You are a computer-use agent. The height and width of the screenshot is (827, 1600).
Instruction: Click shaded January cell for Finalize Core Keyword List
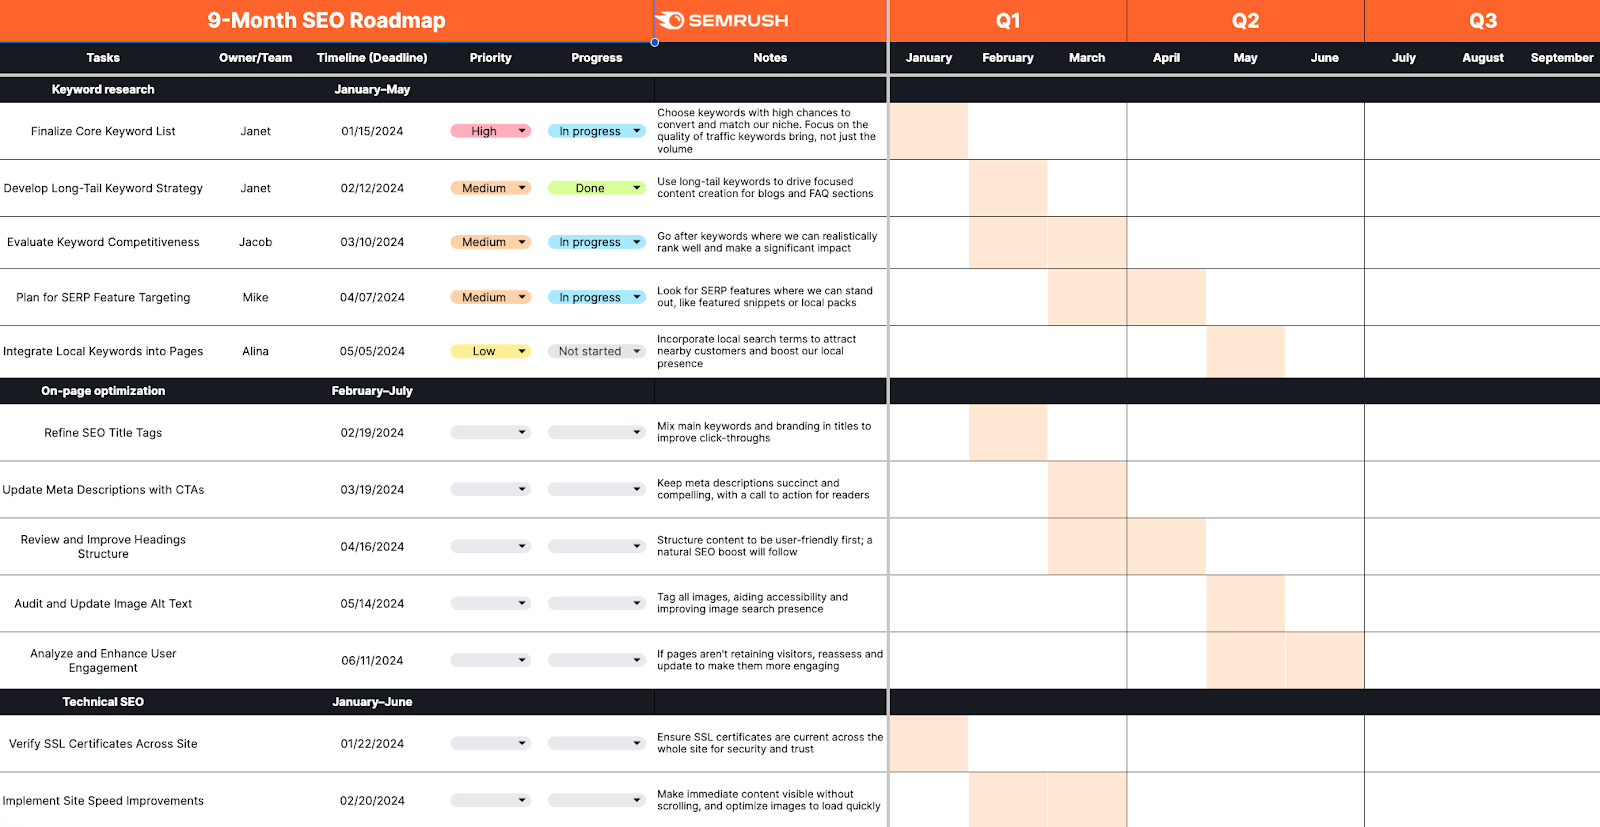[928, 131]
